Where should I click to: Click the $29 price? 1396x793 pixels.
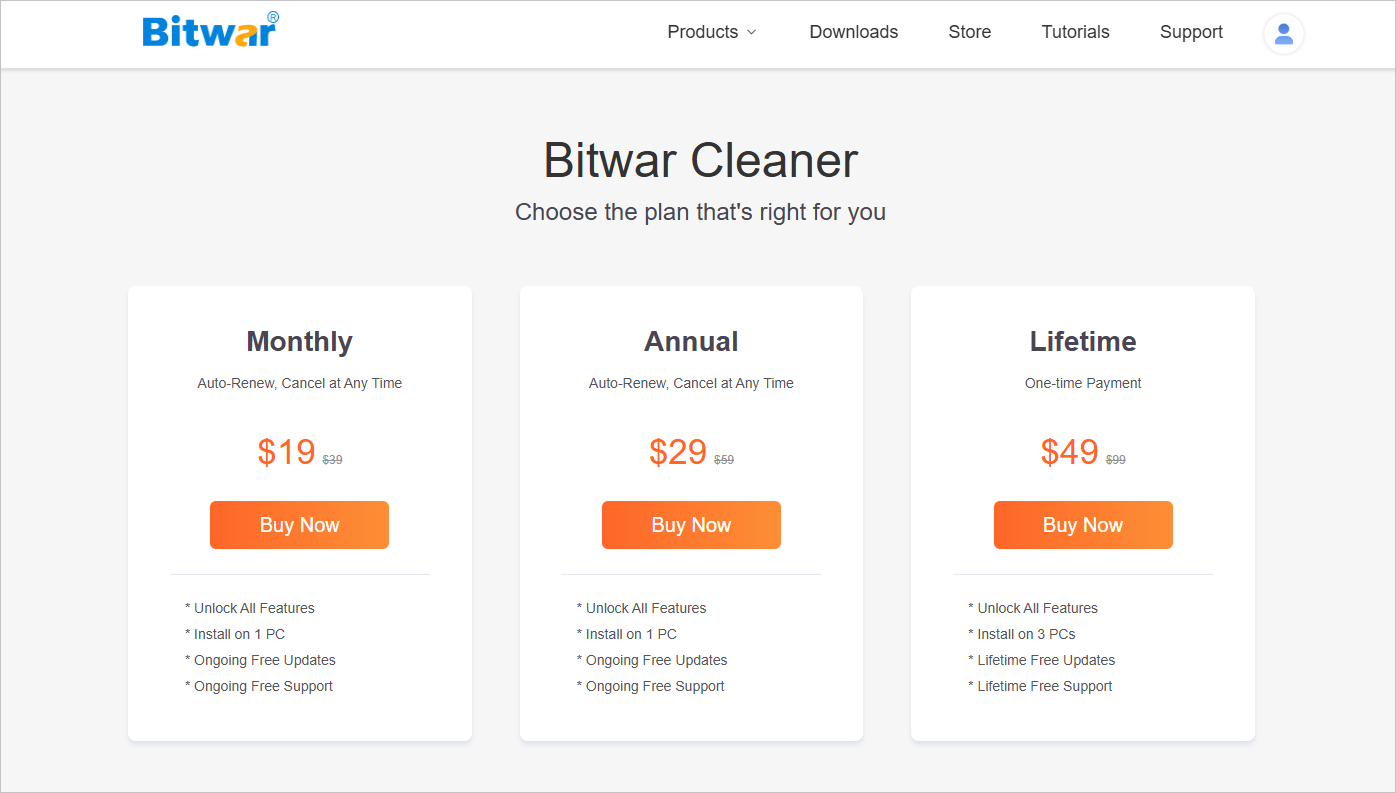pos(678,452)
